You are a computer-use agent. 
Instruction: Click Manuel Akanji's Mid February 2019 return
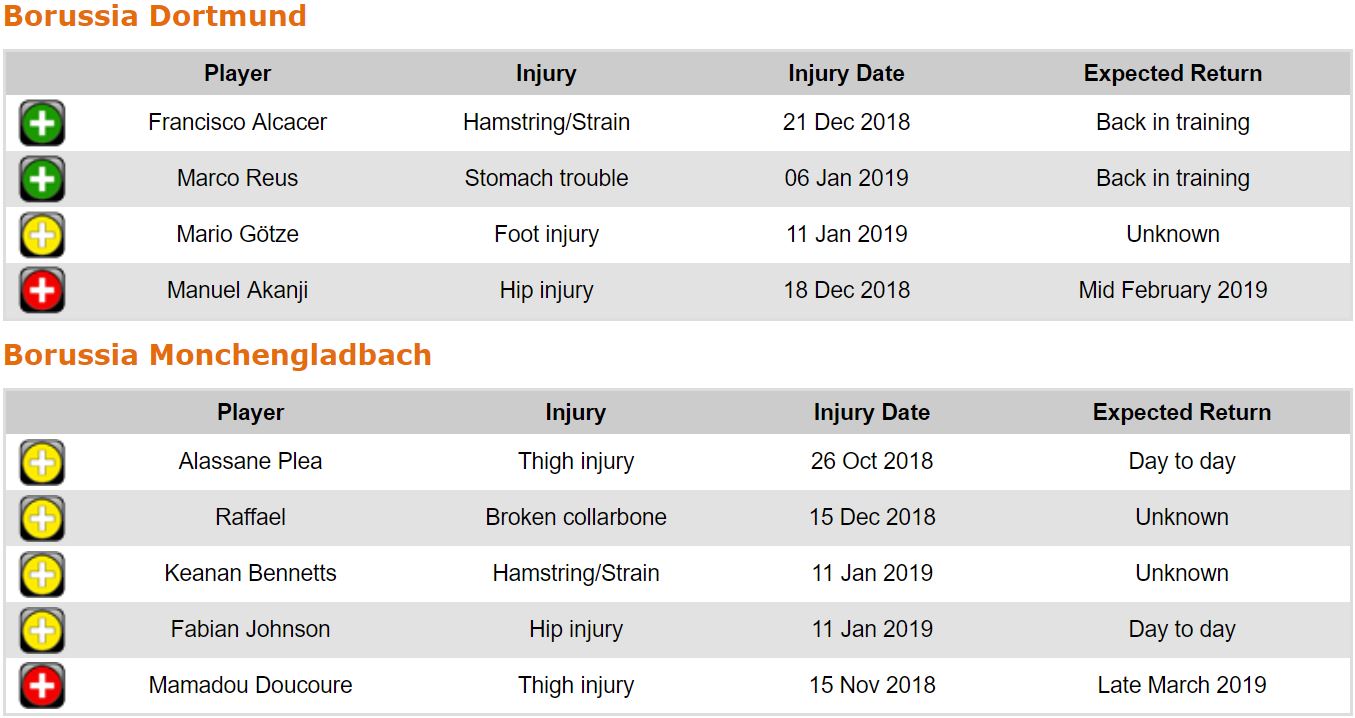[x=1172, y=290]
